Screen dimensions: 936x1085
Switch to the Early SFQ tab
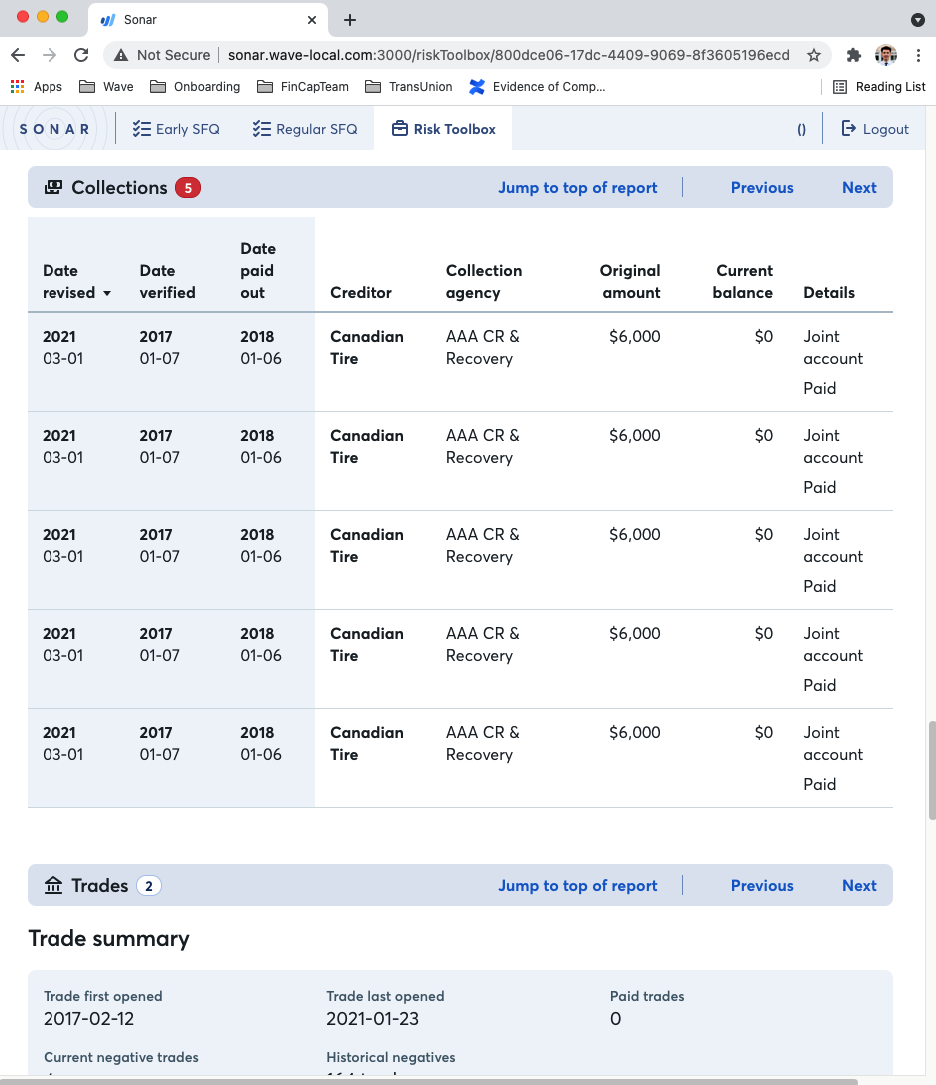(x=176, y=129)
